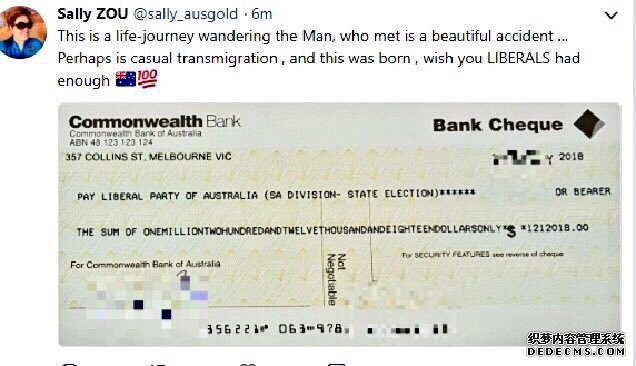Click the DEDECMS.COM watermark

[x=576, y=344]
